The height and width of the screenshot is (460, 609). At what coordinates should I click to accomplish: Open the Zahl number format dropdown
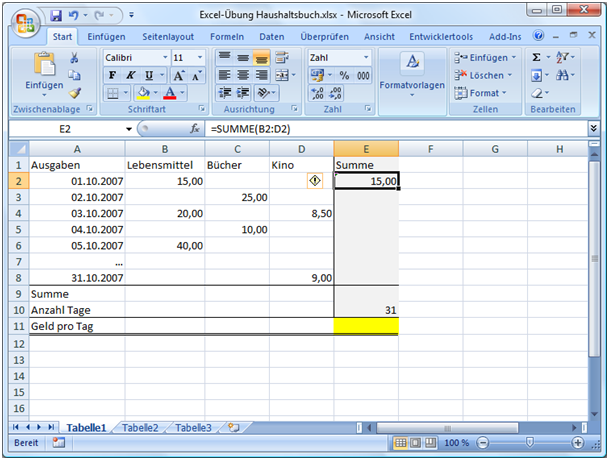(366, 58)
